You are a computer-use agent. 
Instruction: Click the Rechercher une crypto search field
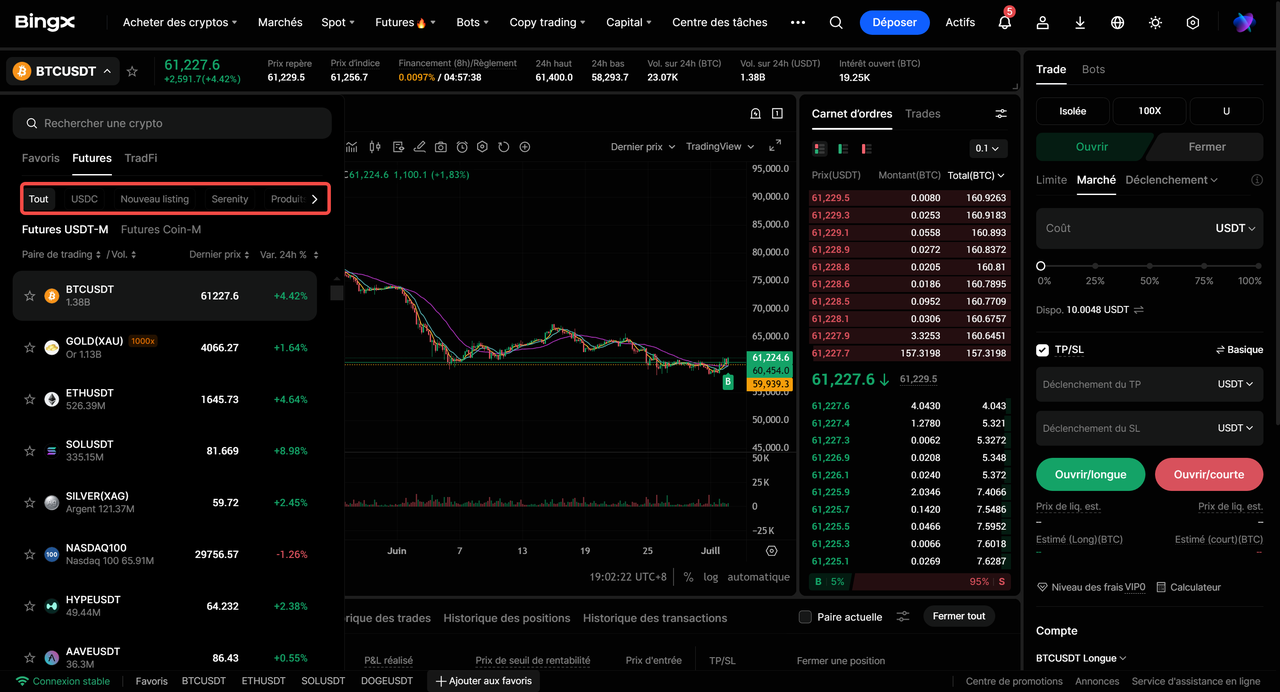click(x=172, y=123)
